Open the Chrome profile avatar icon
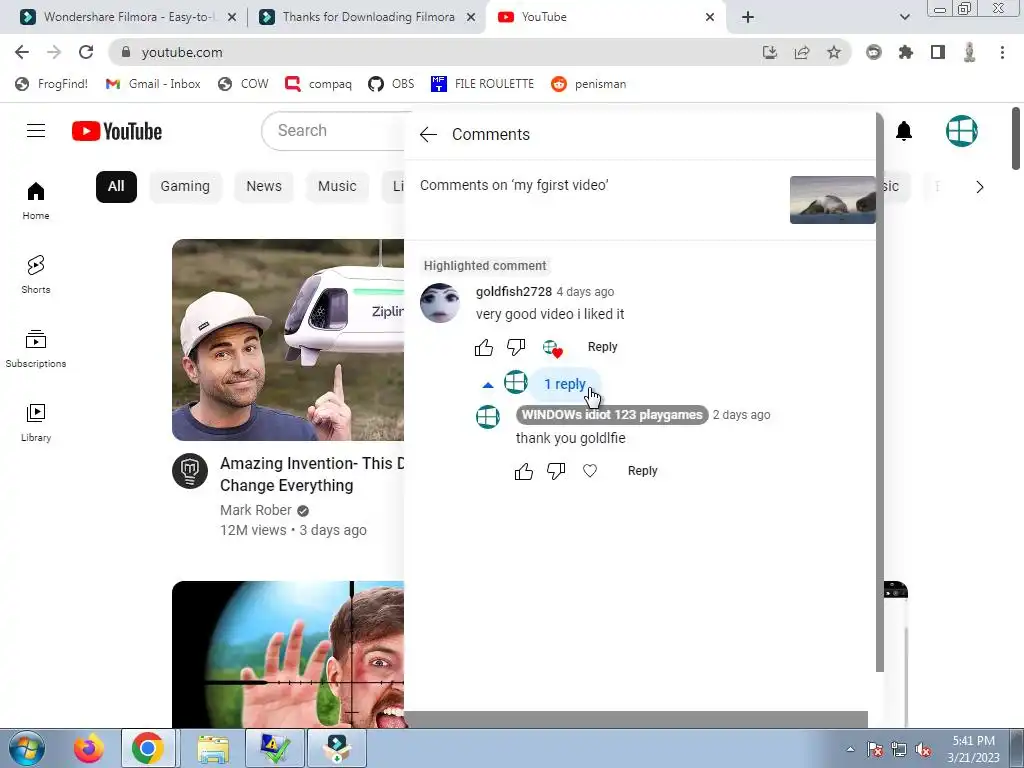This screenshot has width=1024, height=768. 970,52
